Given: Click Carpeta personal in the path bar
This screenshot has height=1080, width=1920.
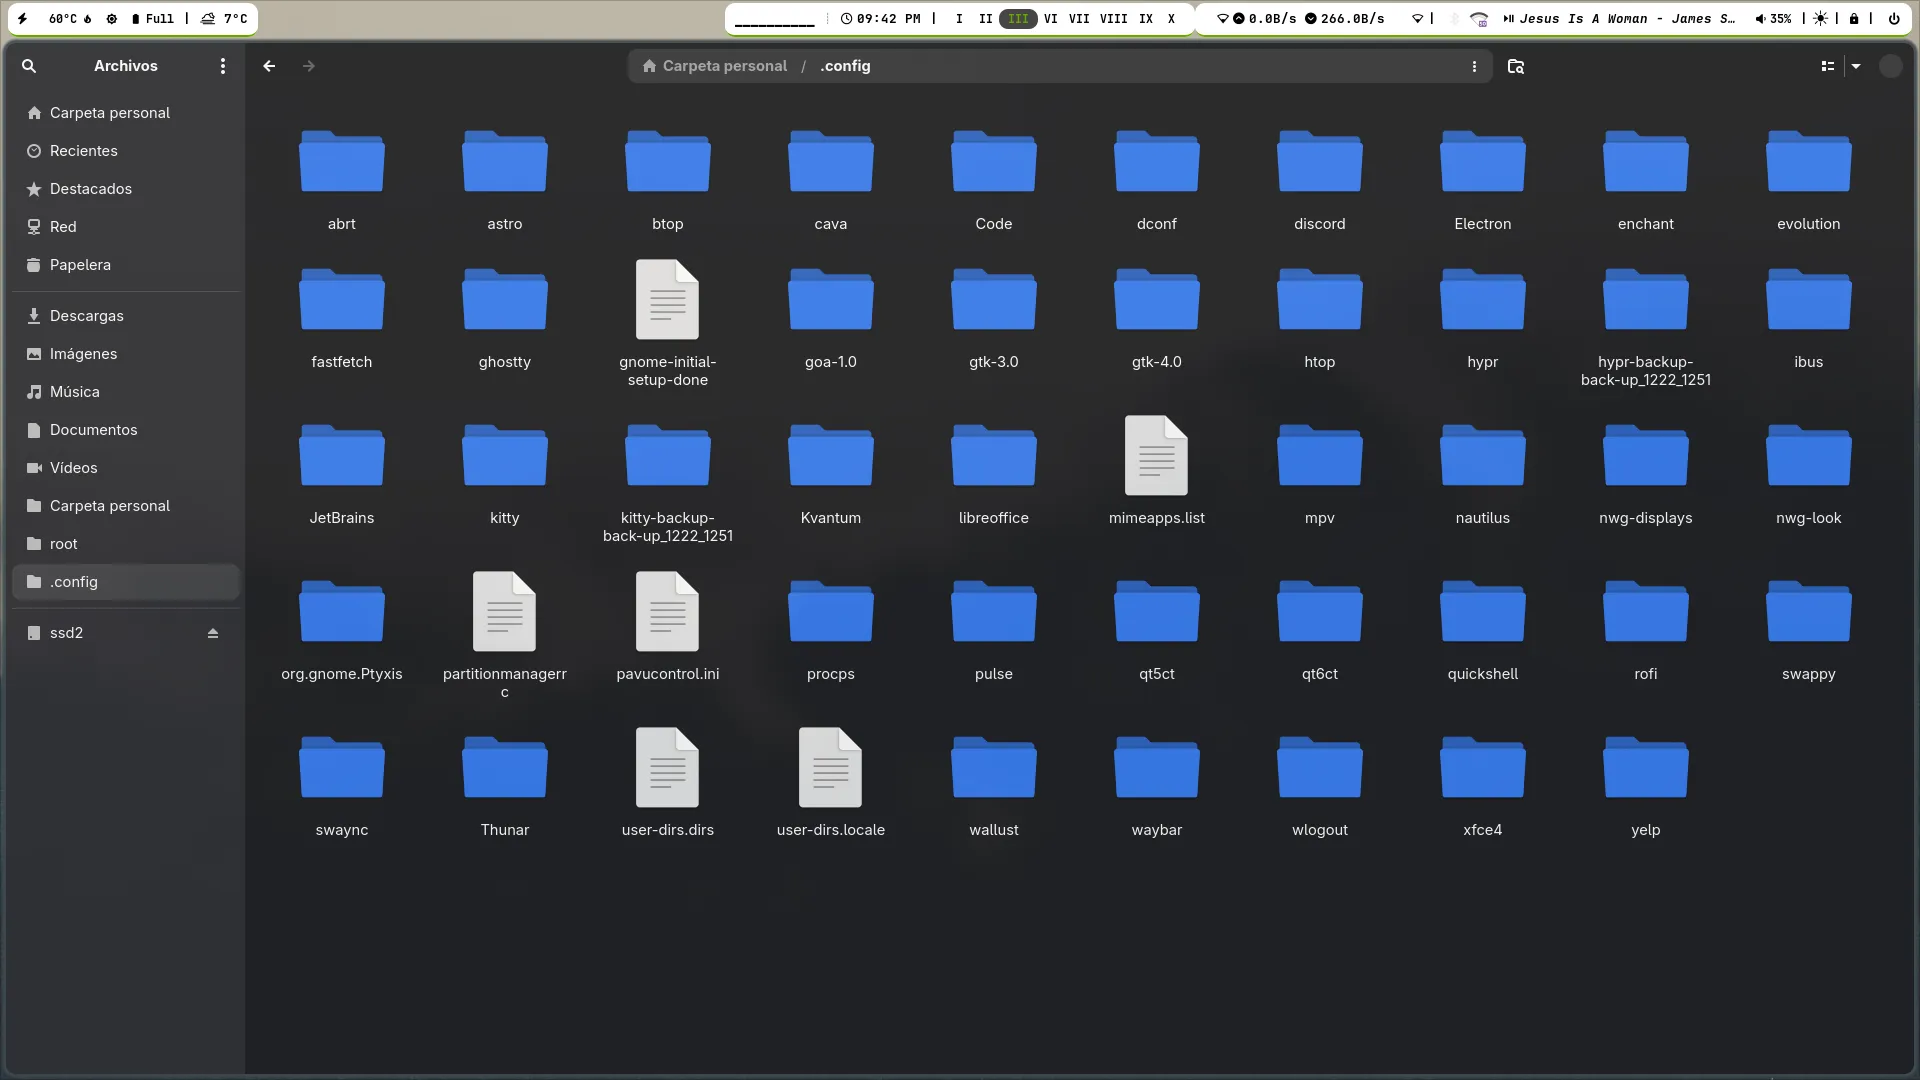Looking at the screenshot, I should click(715, 66).
